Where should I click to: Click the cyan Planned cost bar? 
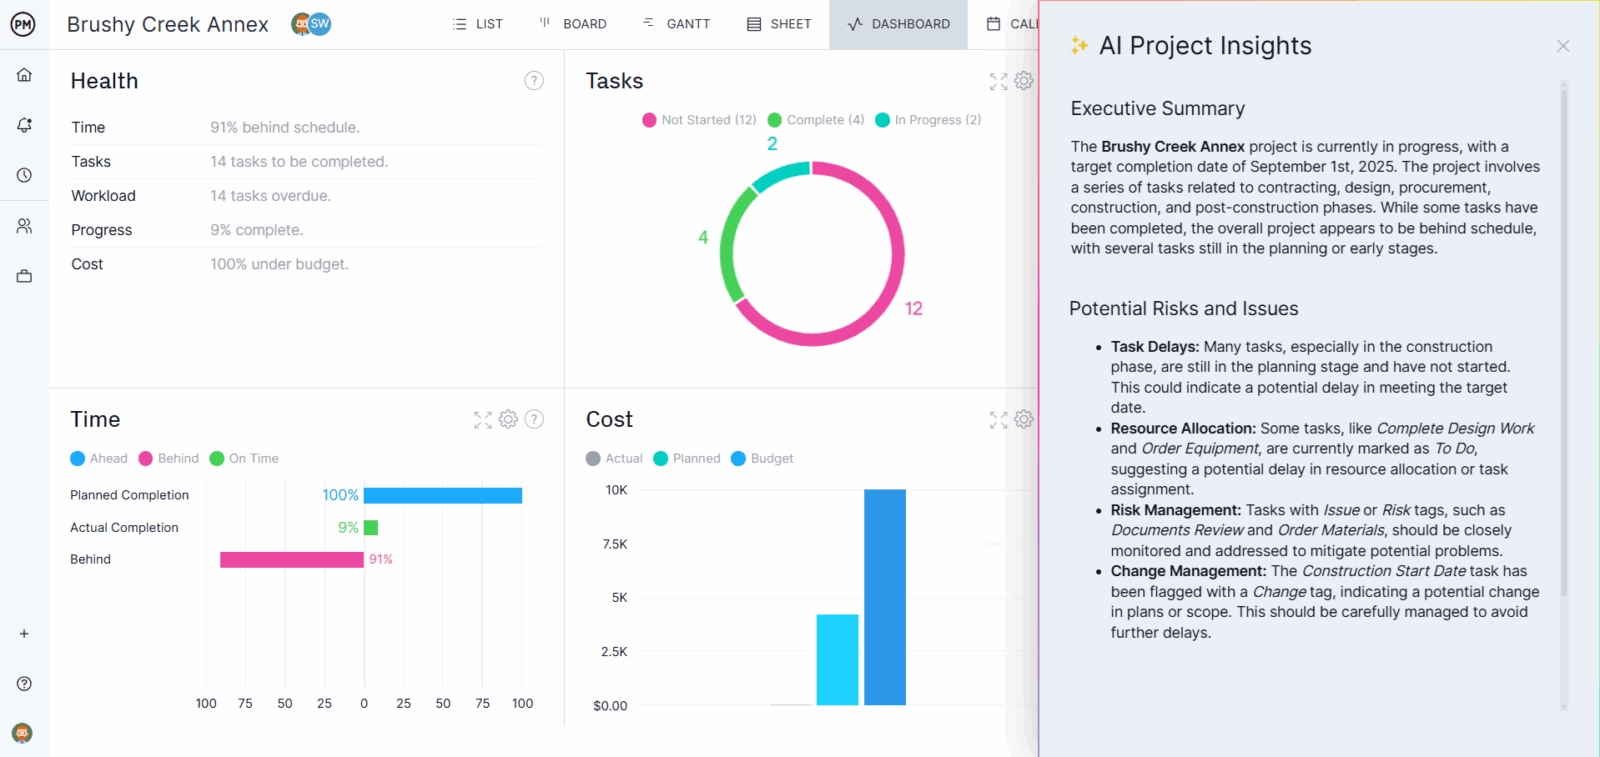(x=838, y=660)
